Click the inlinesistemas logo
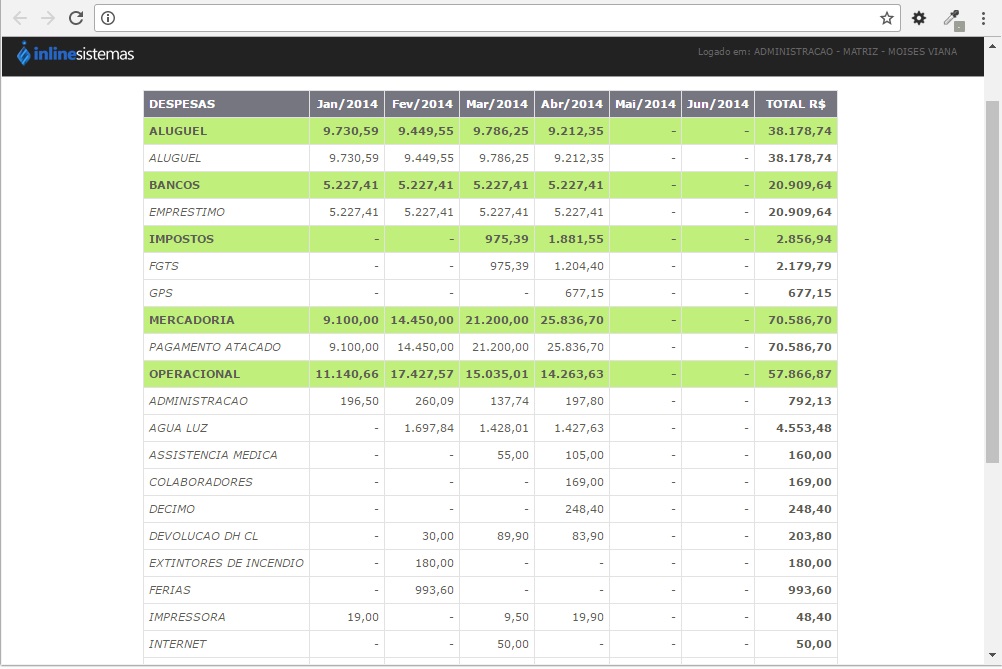 click(75, 54)
